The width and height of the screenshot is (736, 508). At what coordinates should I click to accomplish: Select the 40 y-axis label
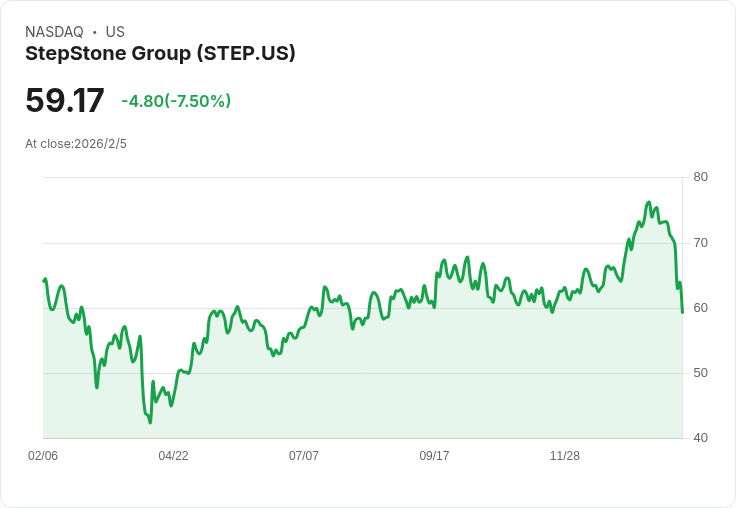(x=701, y=437)
